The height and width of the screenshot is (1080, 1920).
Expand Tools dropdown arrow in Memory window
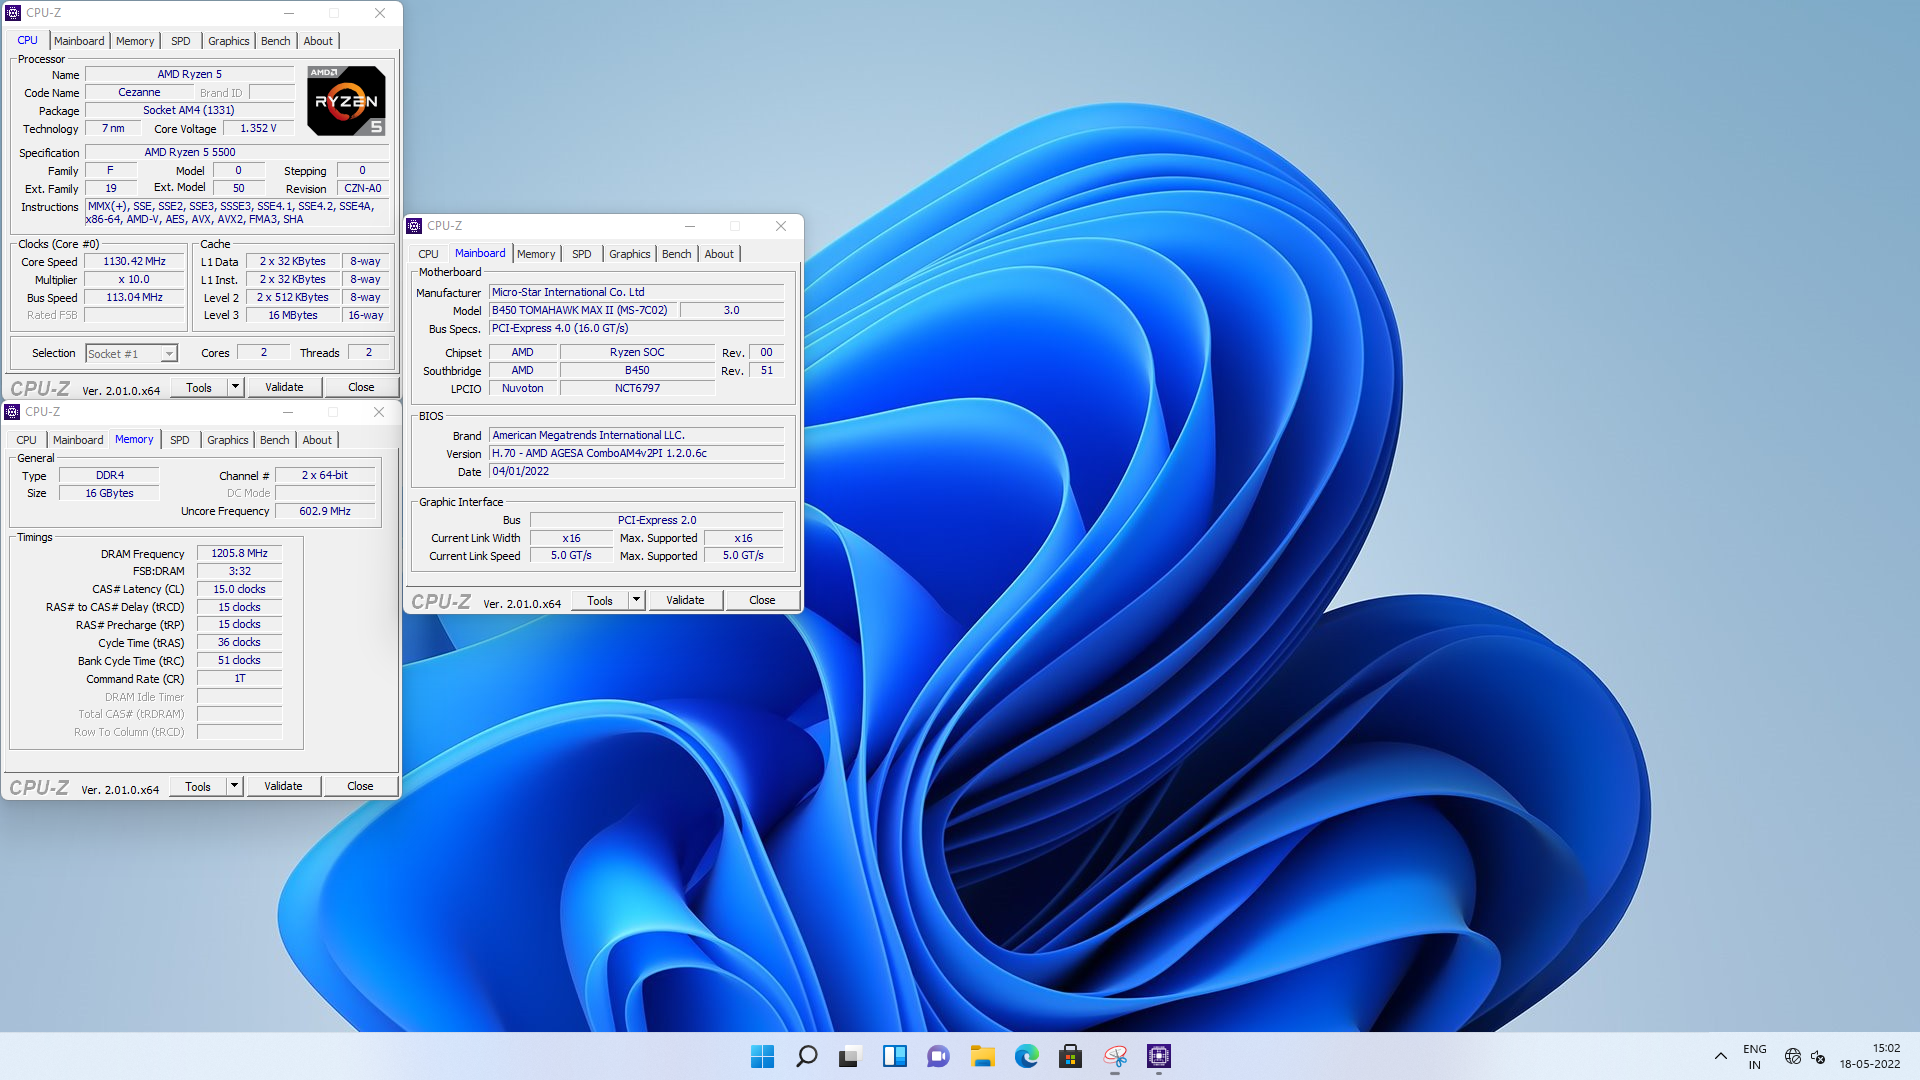(x=234, y=787)
